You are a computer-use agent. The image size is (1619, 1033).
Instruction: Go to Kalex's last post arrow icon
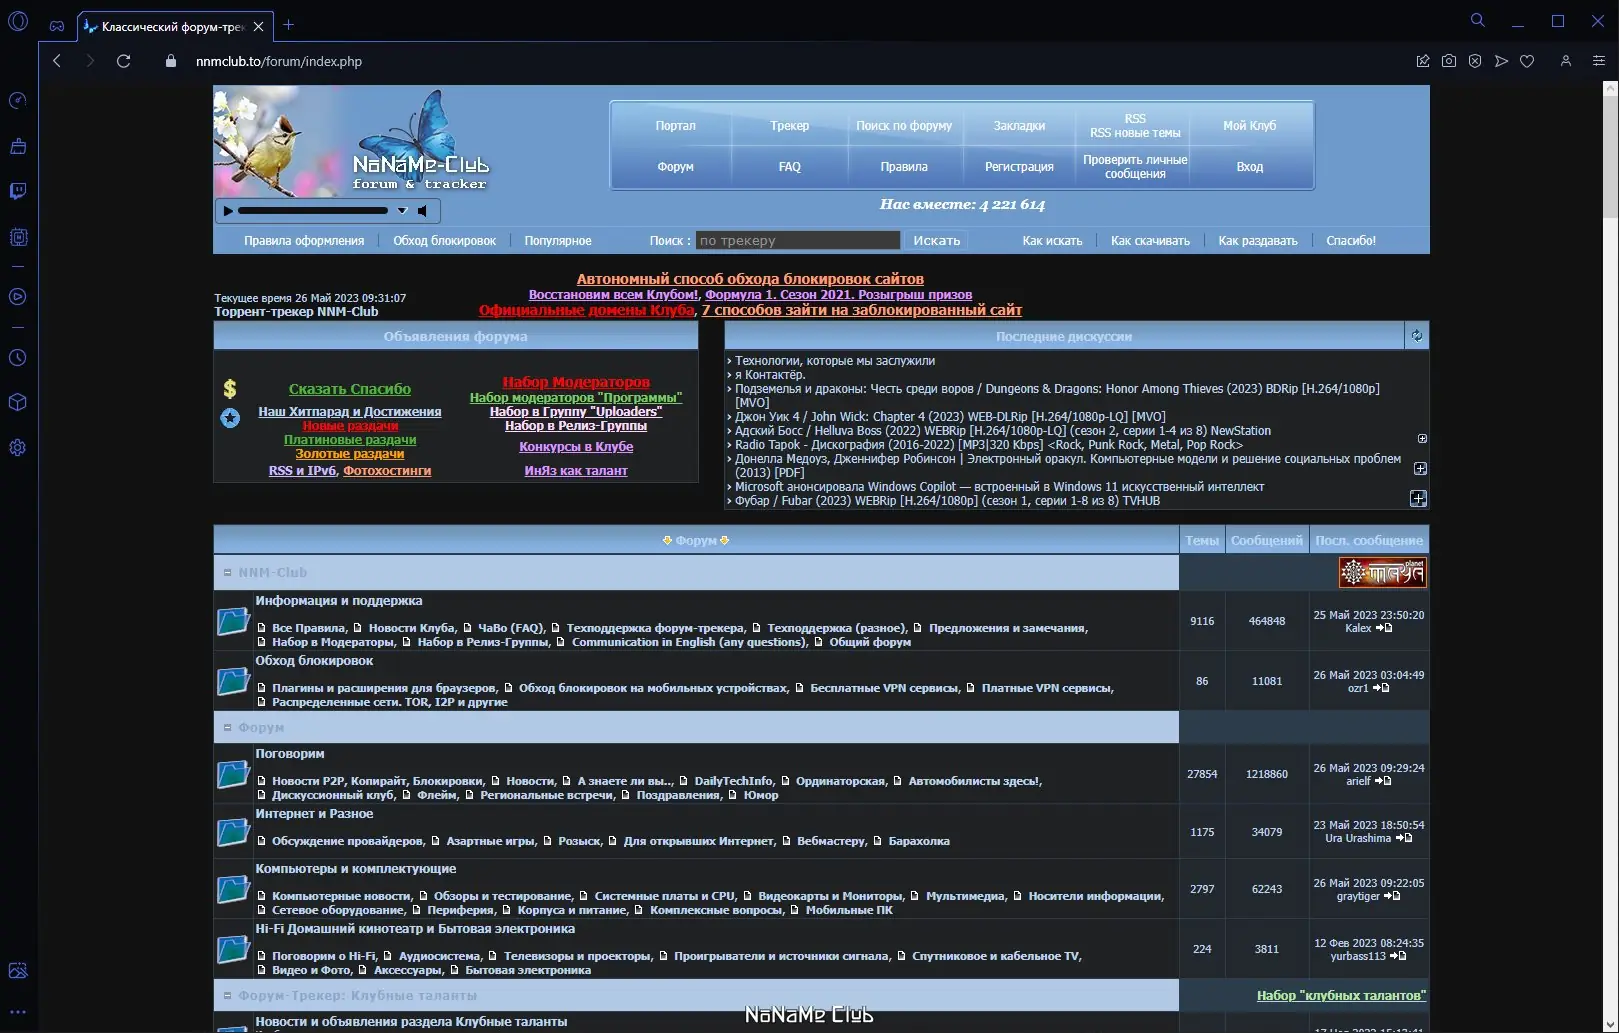pyautogui.click(x=1384, y=628)
